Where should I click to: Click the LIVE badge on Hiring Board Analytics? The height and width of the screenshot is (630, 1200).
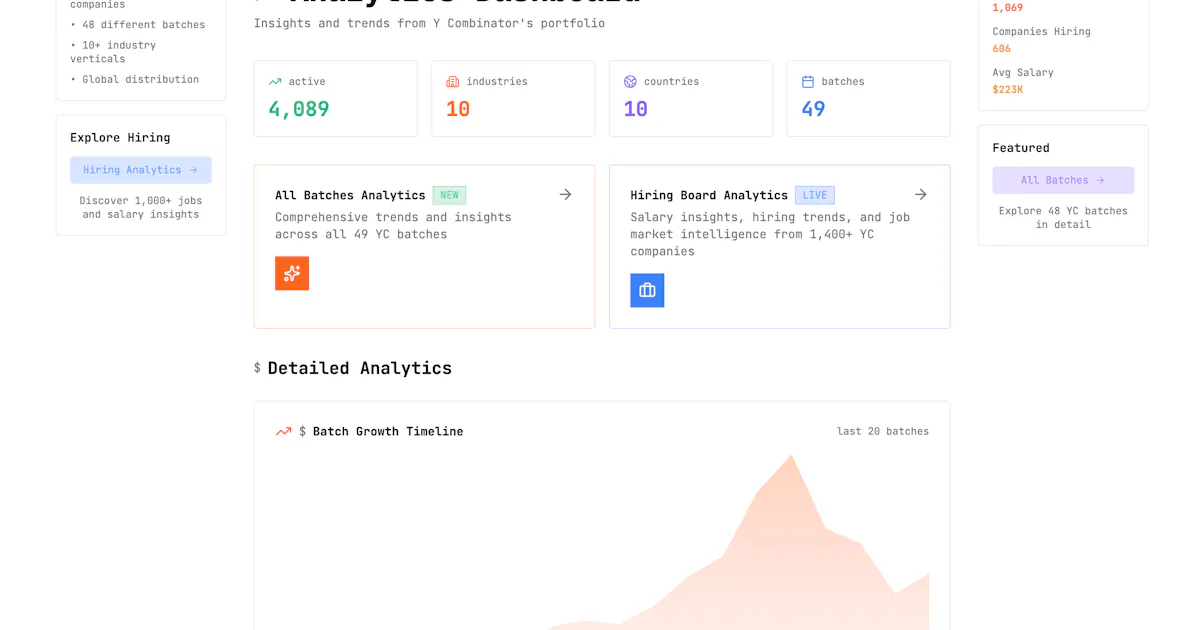click(815, 195)
